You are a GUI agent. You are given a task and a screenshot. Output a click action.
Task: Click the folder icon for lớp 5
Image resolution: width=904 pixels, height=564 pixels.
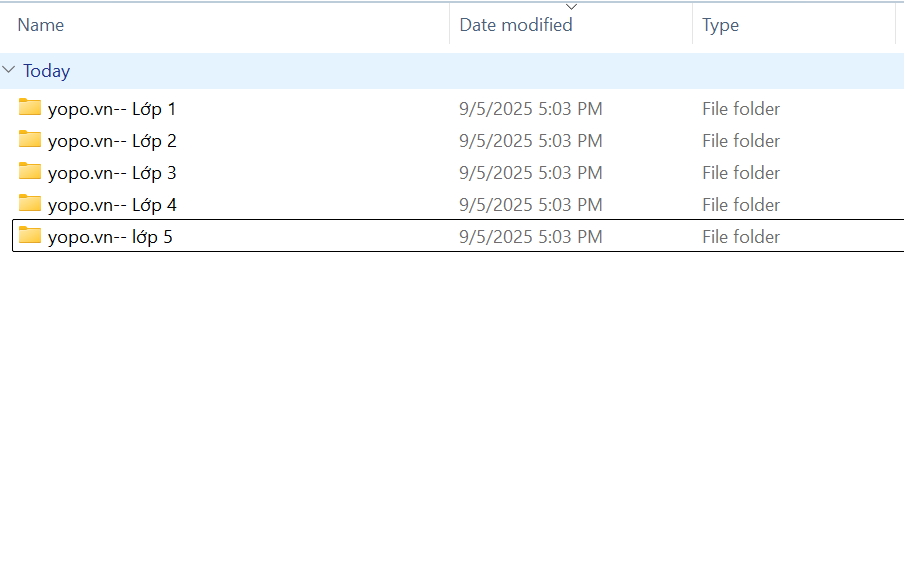pyautogui.click(x=30, y=236)
